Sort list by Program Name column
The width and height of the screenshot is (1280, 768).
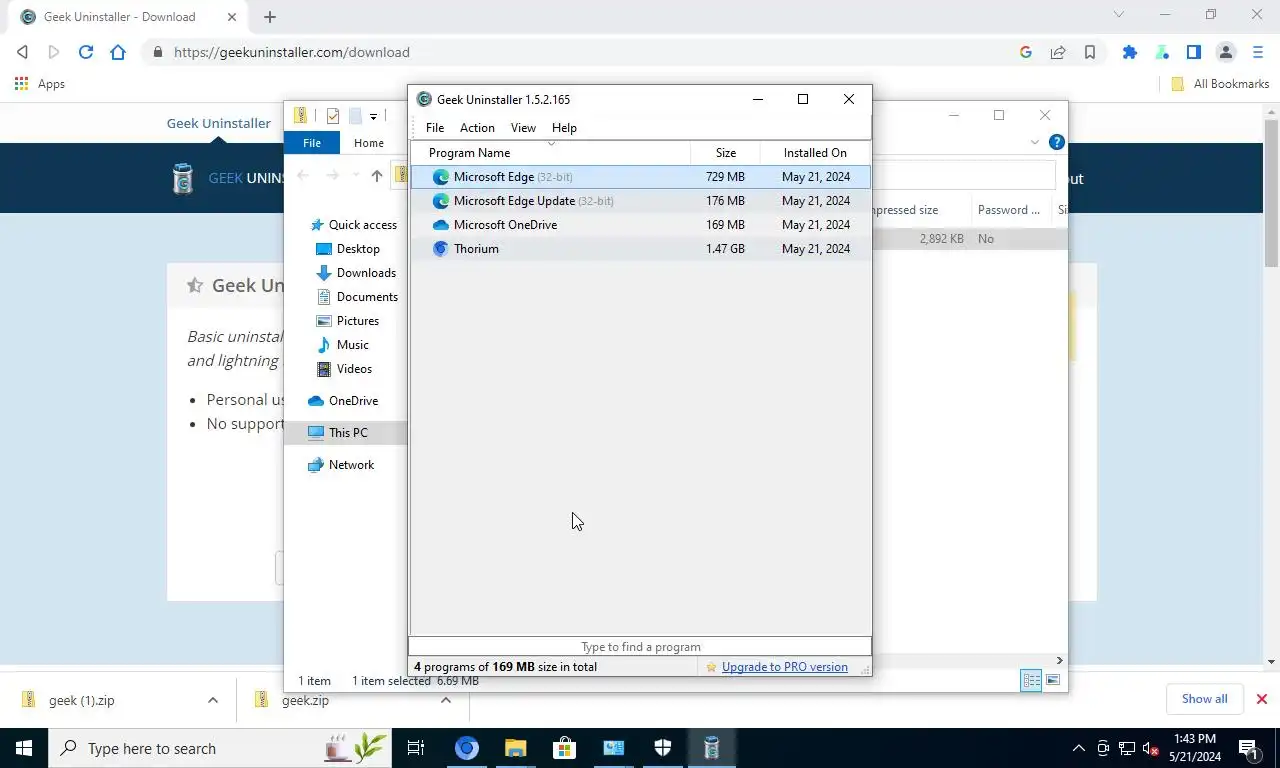550,153
